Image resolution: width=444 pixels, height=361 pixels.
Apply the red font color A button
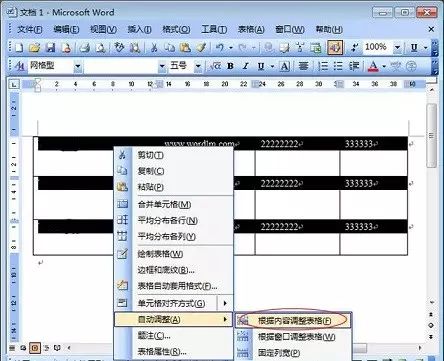(373, 66)
